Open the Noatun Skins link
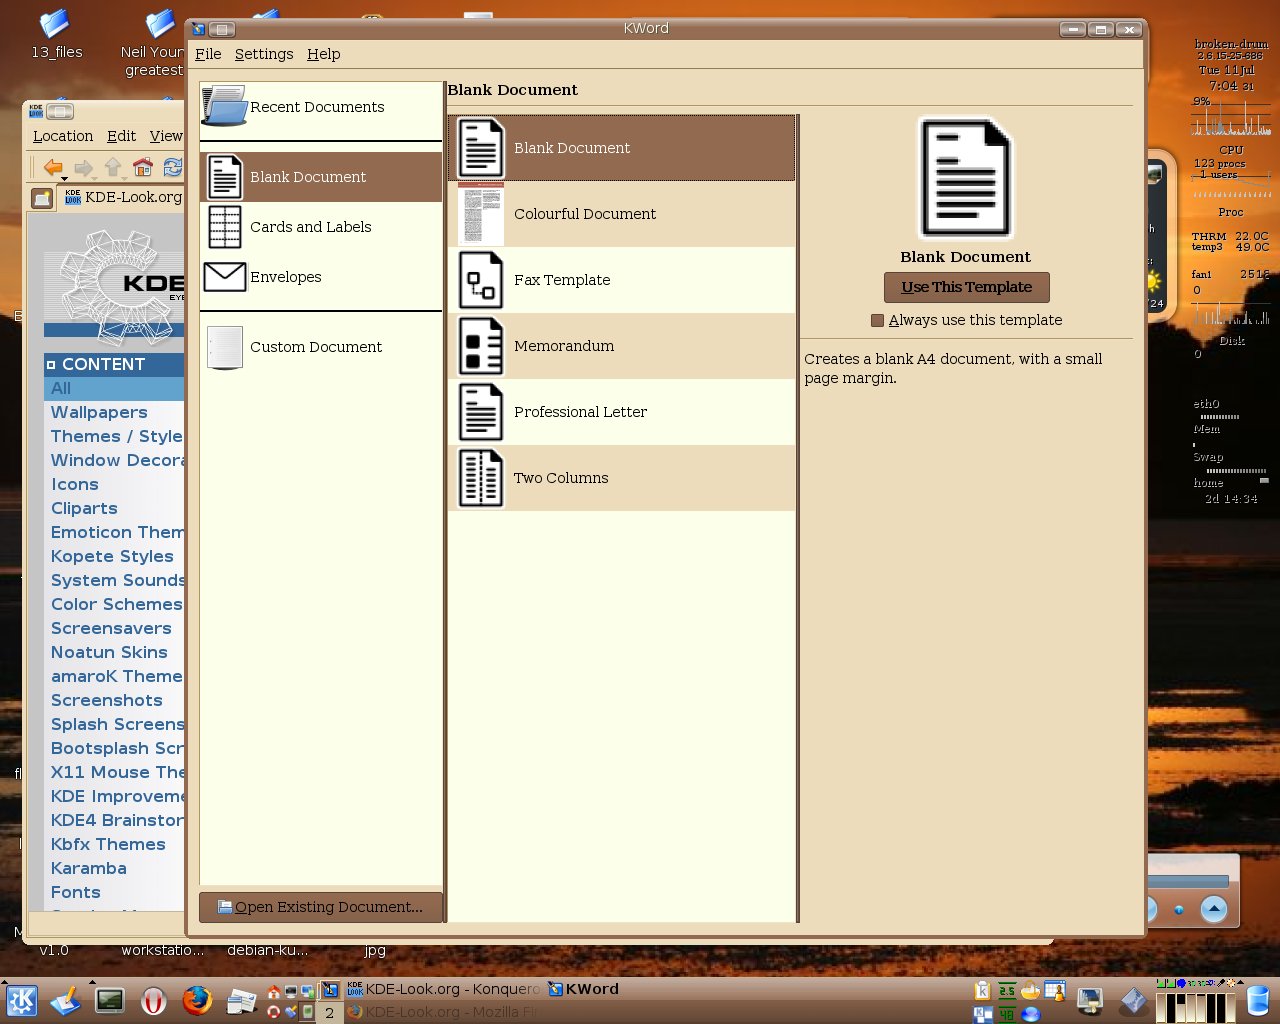The image size is (1280, 1024). tap(109, 652)
